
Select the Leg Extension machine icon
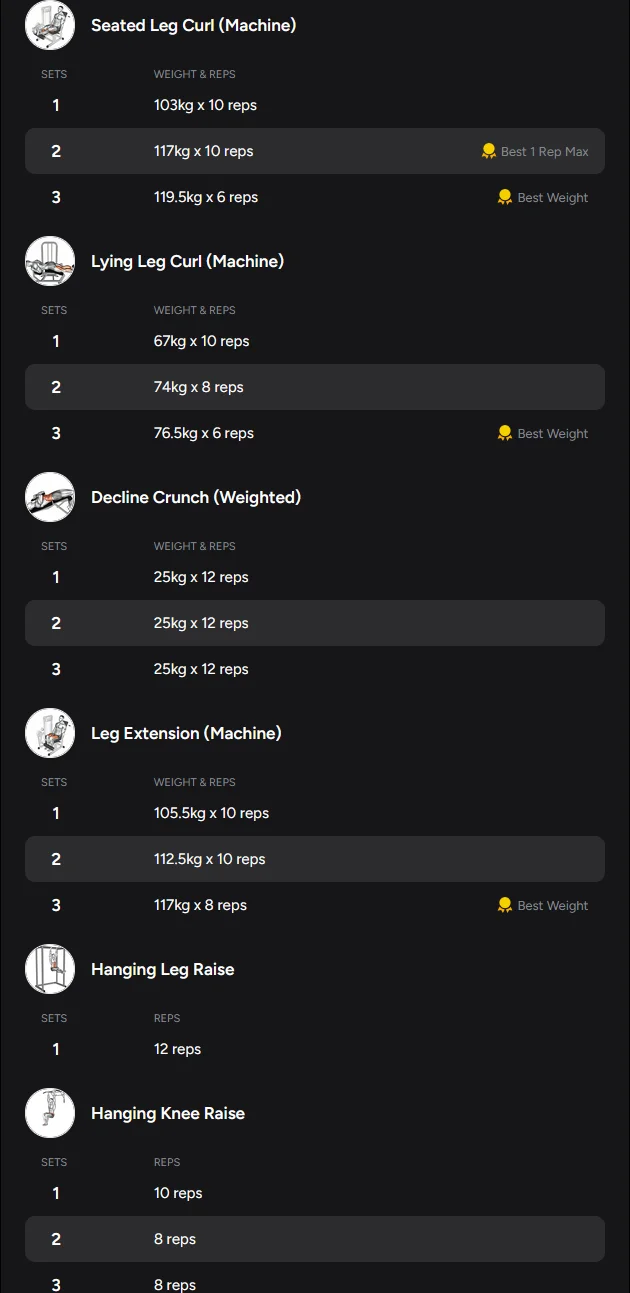tap(50, 733)
